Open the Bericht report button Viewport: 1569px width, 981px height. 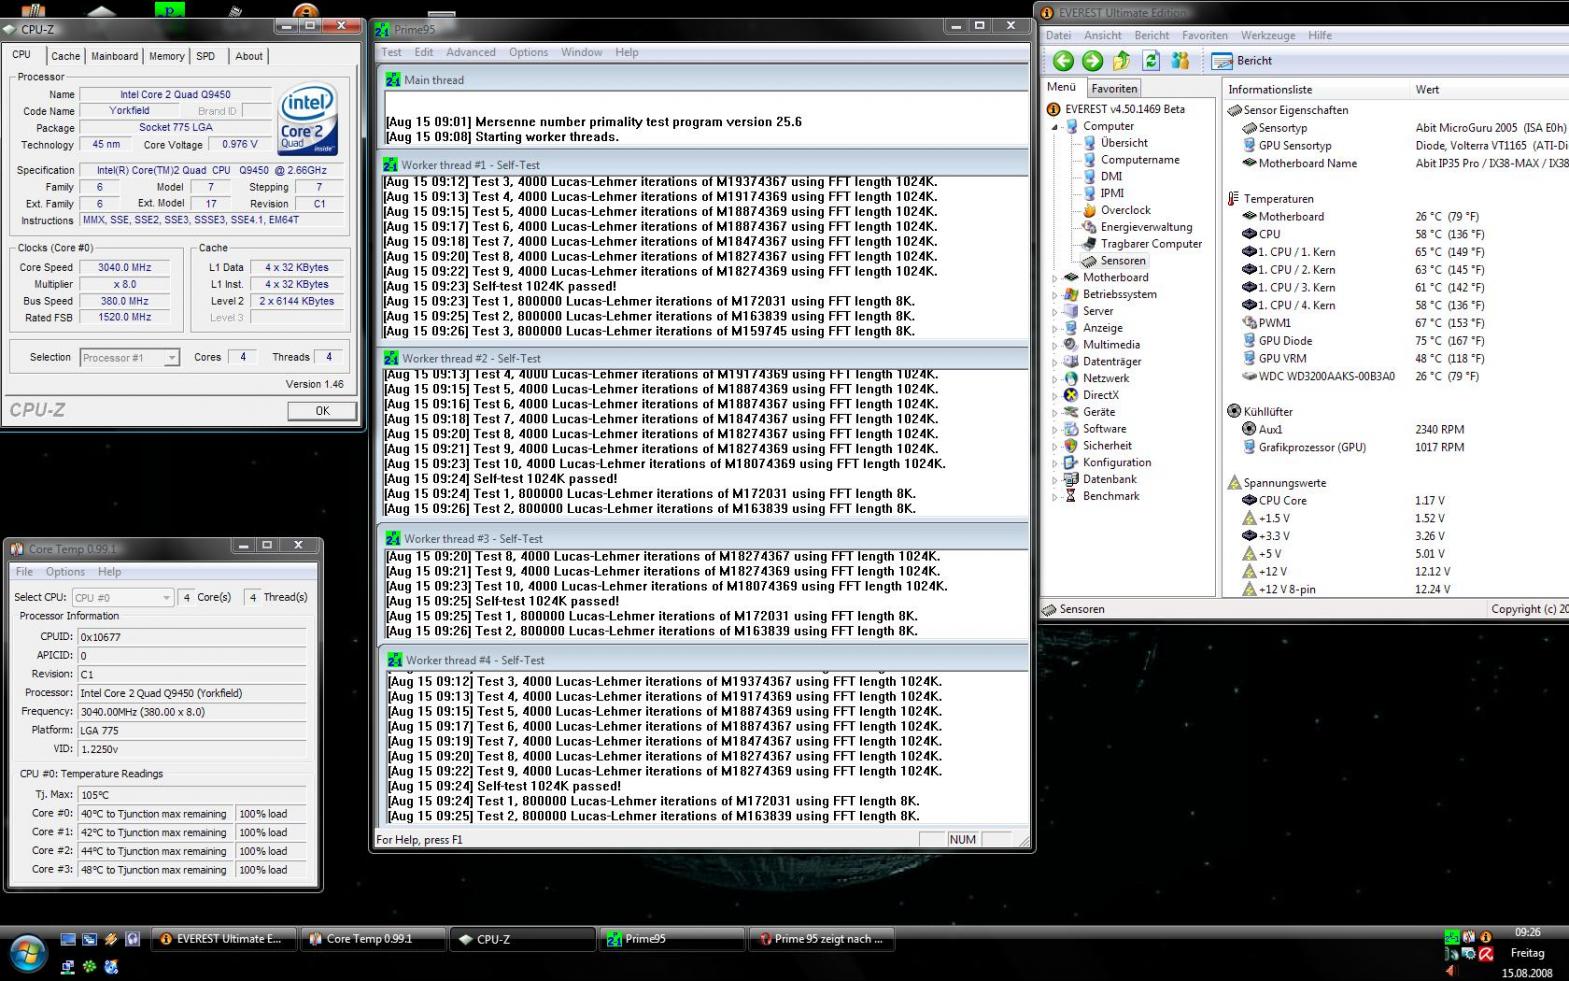(x=1242, y=61)
